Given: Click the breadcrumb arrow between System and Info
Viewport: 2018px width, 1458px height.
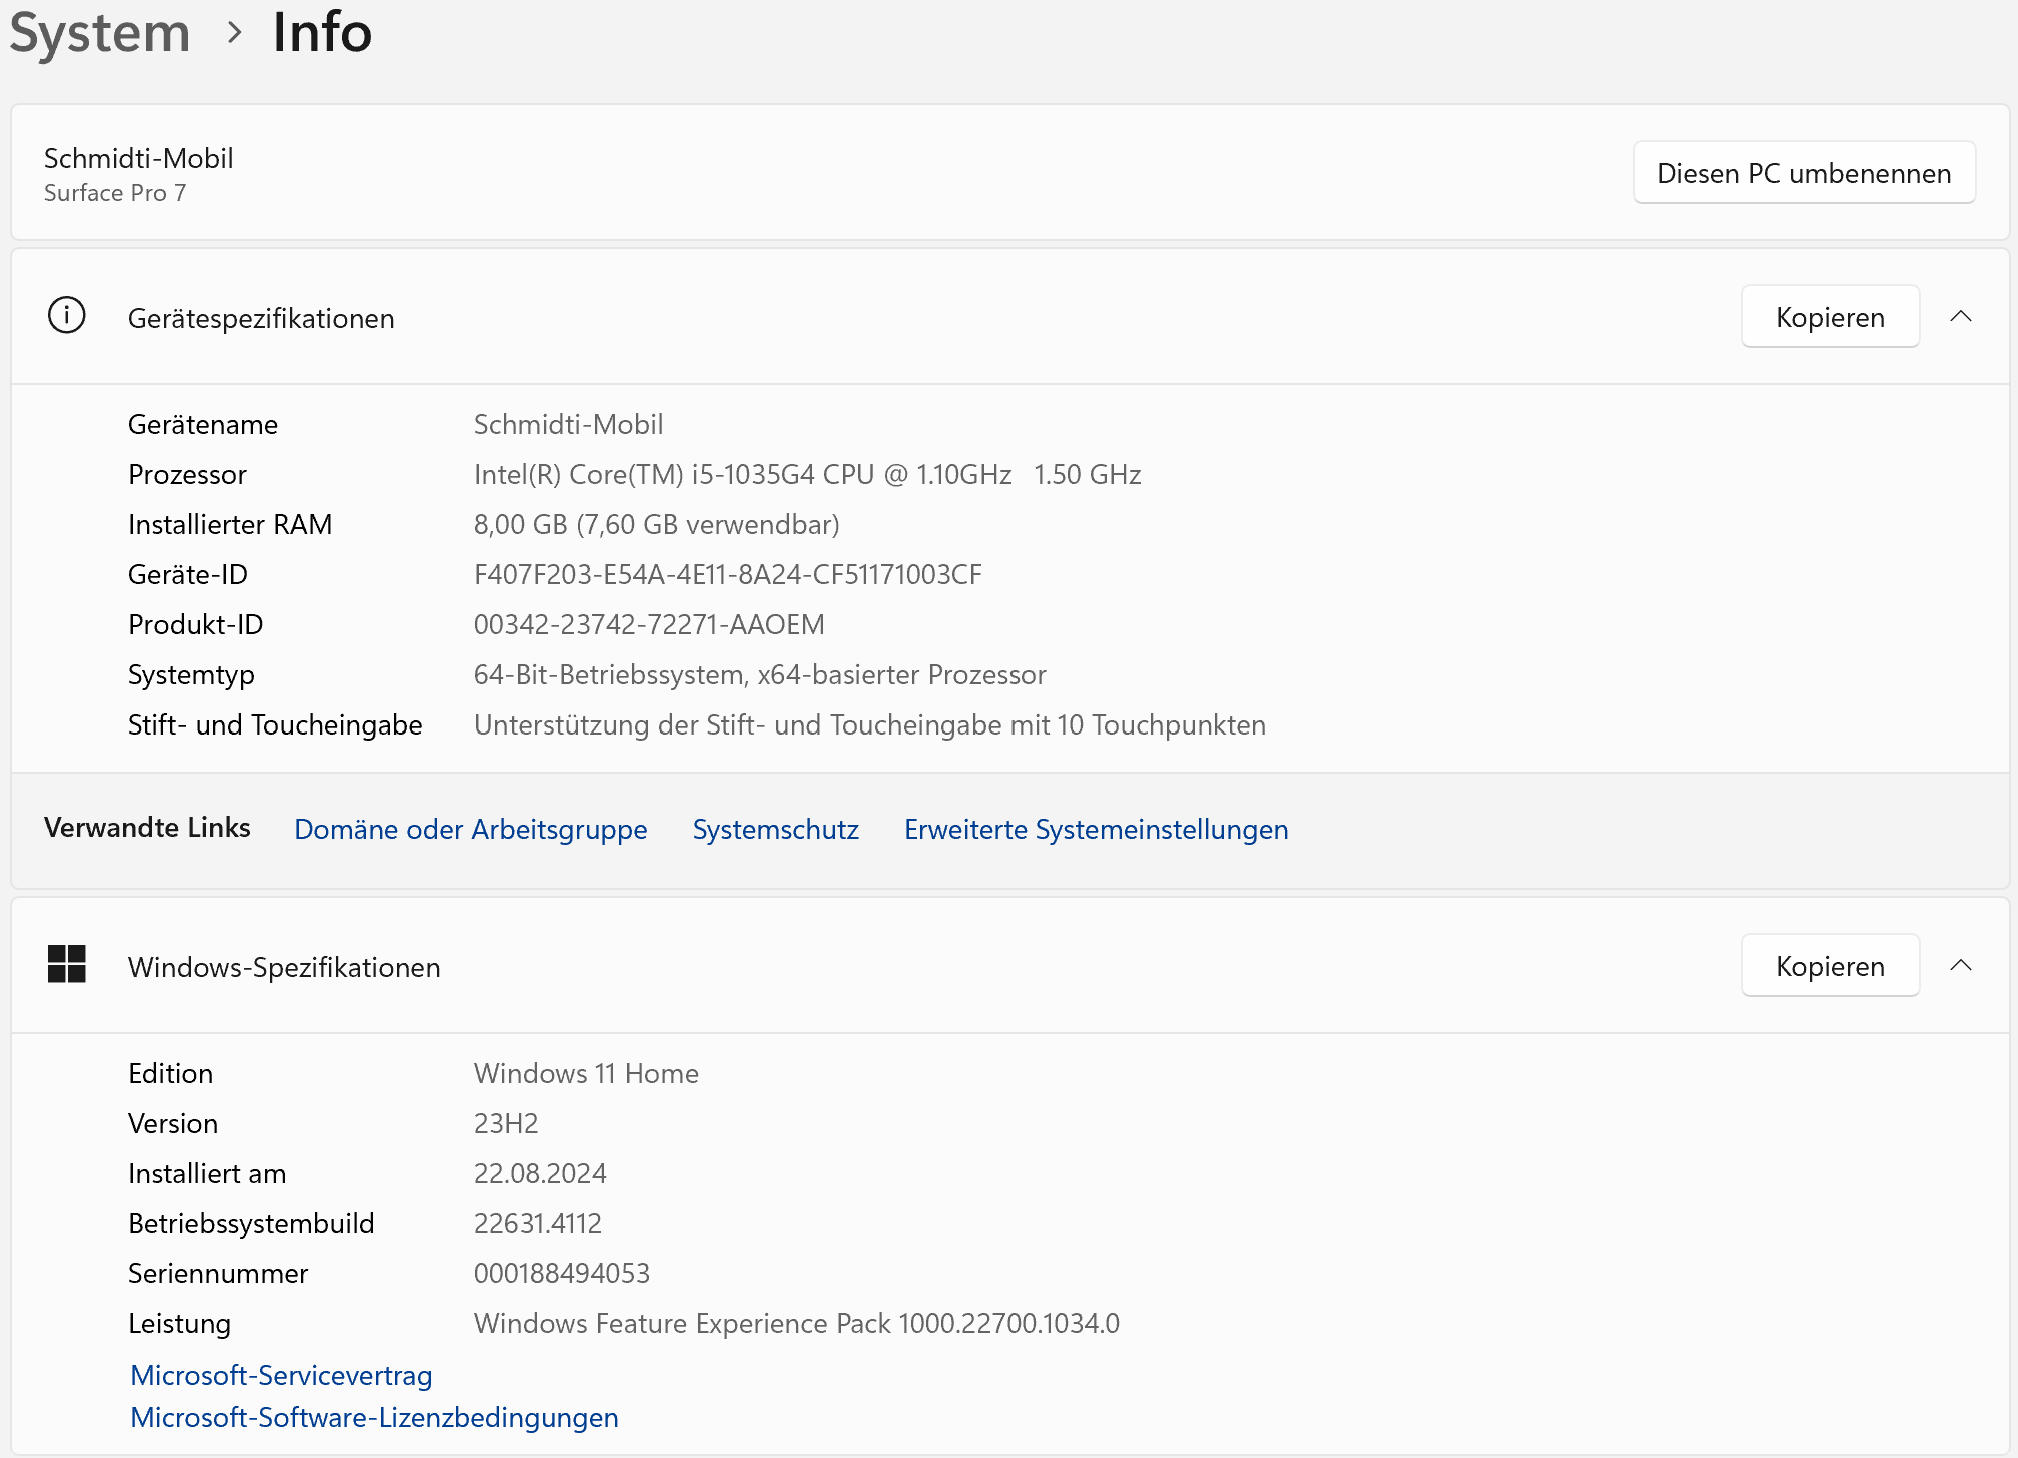Looking at the screenshot, I should [x=234, y=33].
